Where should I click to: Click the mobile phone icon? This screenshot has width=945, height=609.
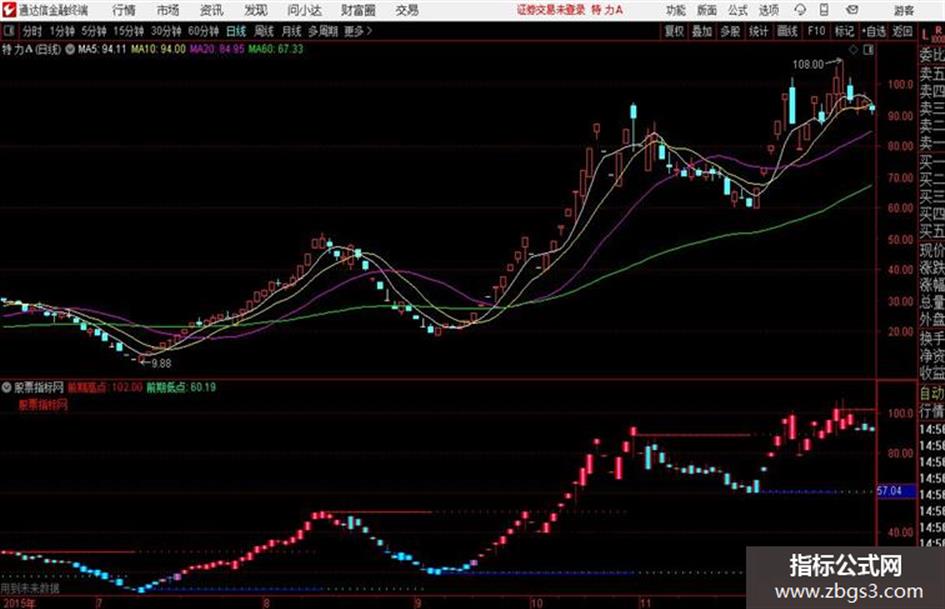pos(824,10)
